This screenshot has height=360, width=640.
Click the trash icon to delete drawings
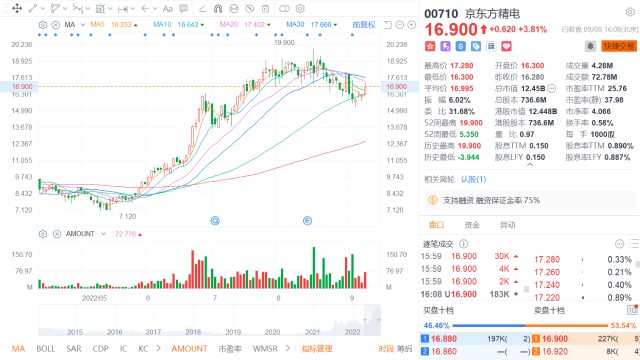pos(265,9)
